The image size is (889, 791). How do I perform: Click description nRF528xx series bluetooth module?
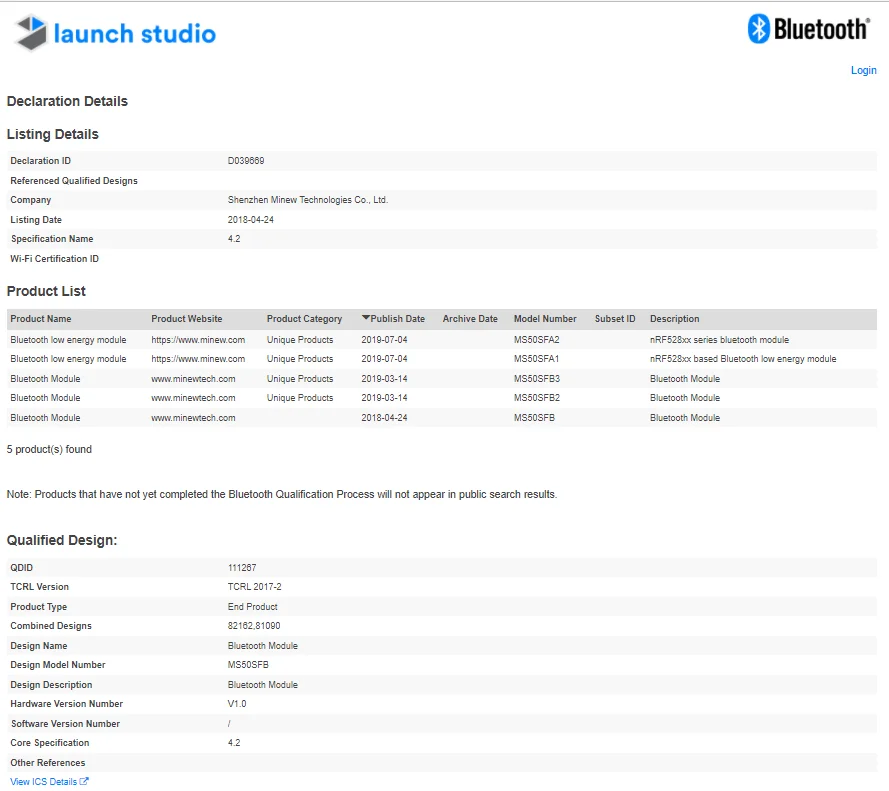pos(719,340)
